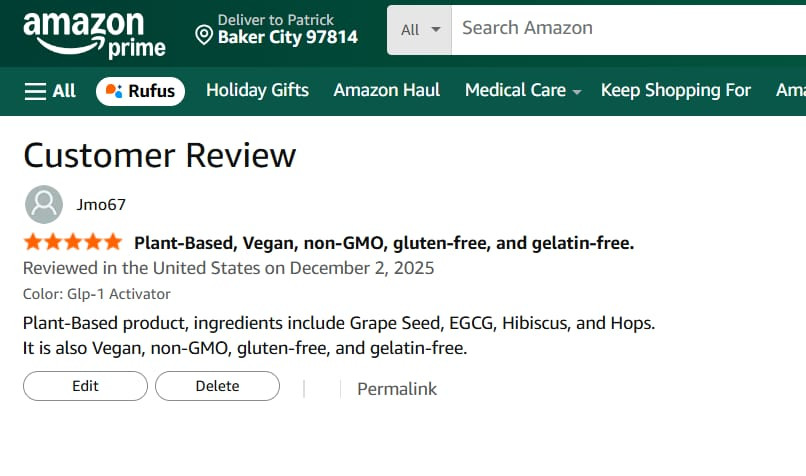Screen dimensions: 806x476
Task: Expand the Medical Care dropdown menu
Action: pyautogui.click(x=522, y=90)
